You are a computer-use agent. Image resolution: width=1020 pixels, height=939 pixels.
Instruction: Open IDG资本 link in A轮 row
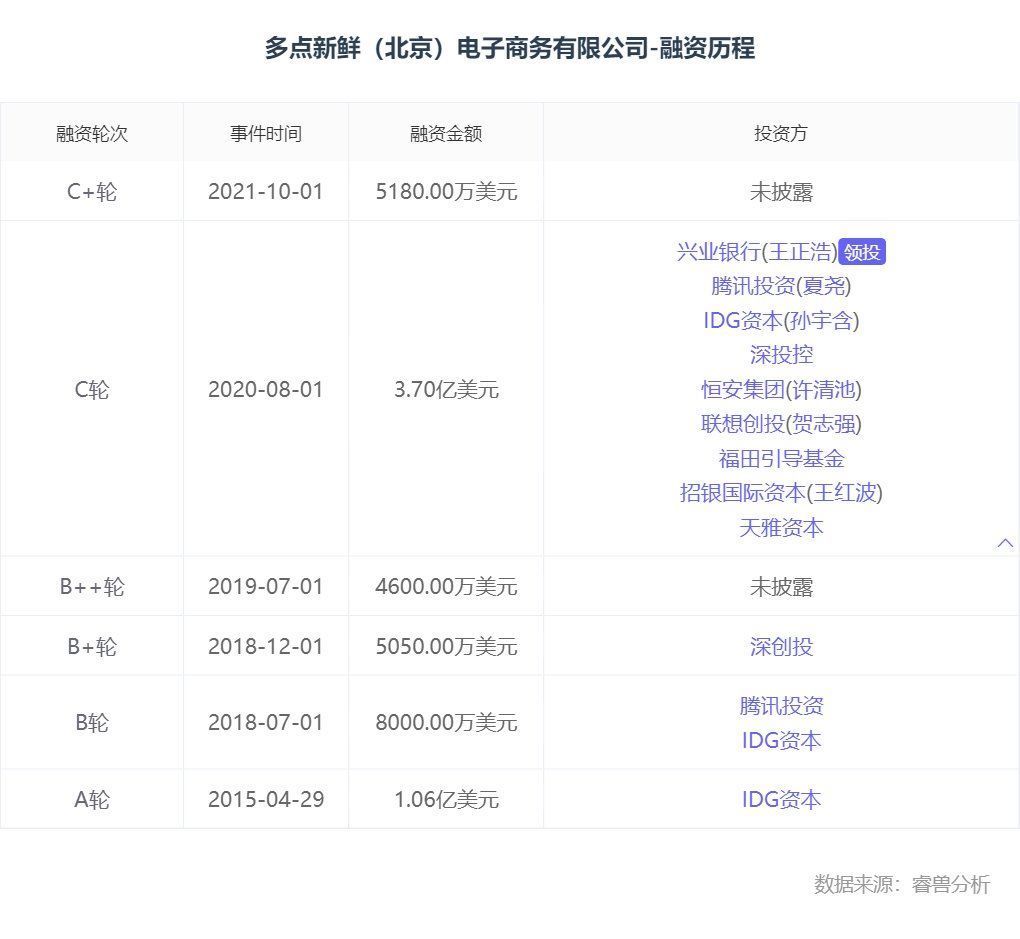point(781,799)
